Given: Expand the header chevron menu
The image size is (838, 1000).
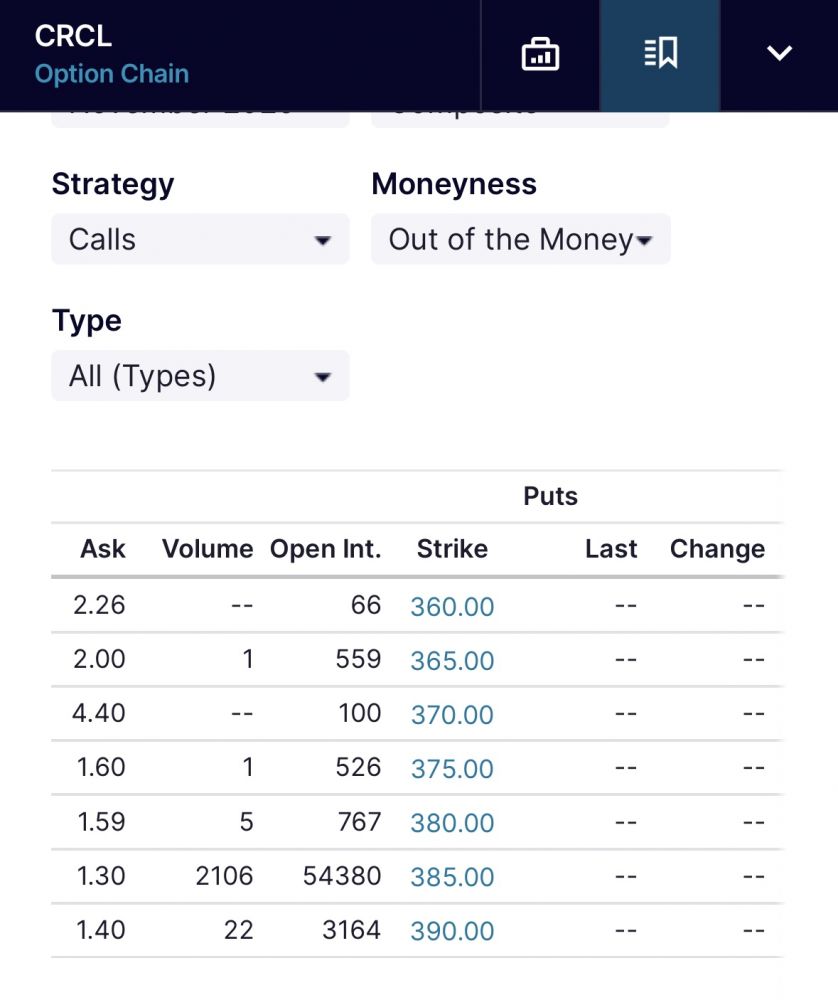Looking at the screenshot, I should [x=779, y=54].
